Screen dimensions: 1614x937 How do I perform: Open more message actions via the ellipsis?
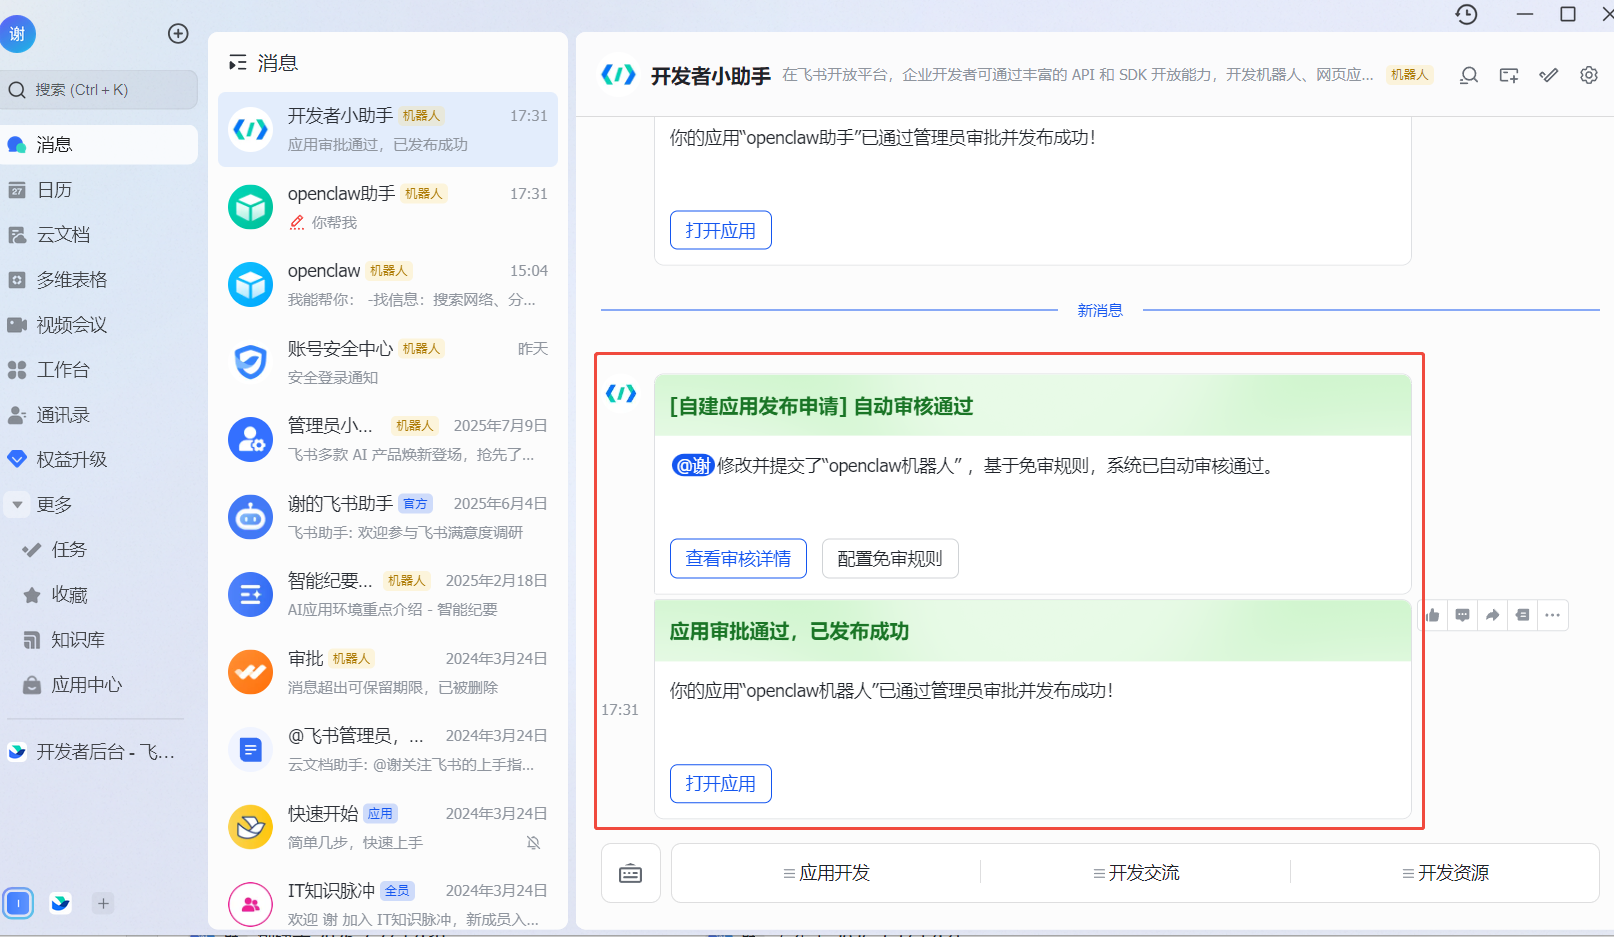click(x=1552, y=615)
